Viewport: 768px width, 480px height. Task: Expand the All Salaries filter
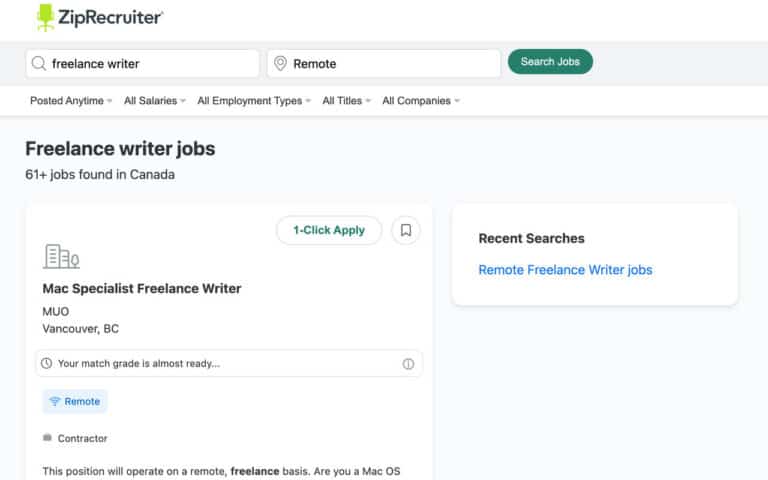tap(155, 101)
